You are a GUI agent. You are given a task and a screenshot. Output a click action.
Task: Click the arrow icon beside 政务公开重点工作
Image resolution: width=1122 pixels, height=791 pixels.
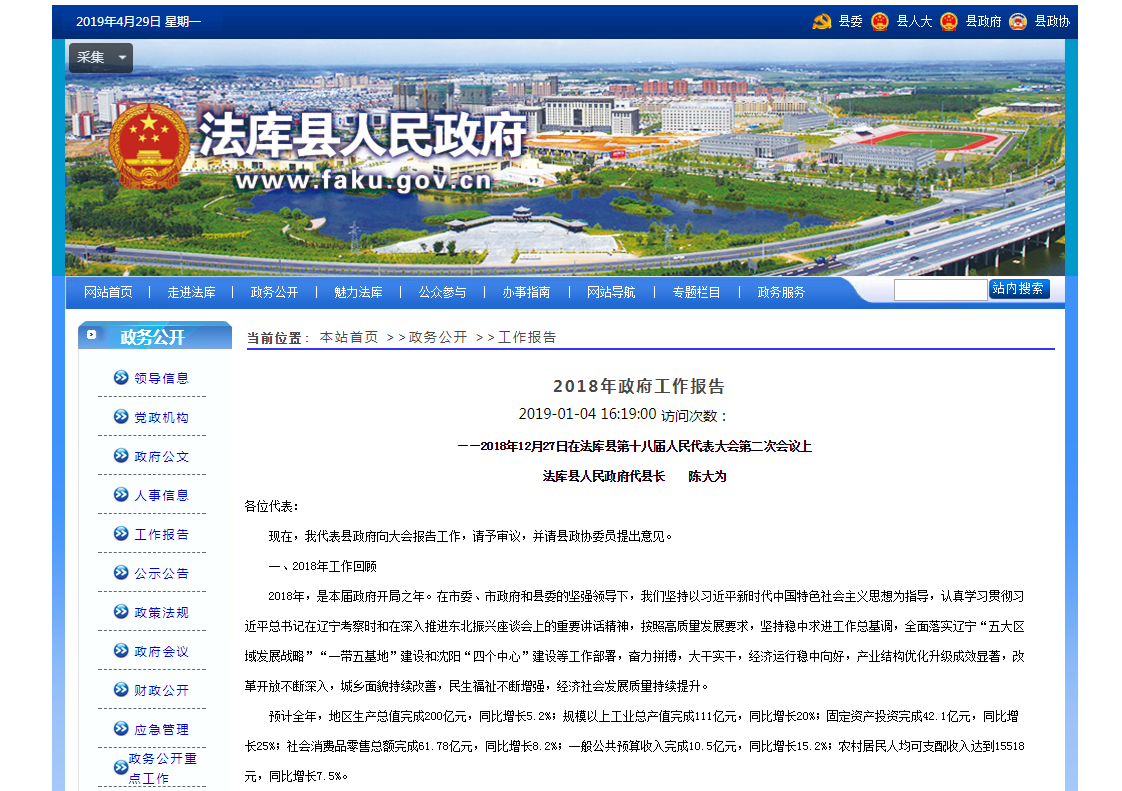tap(121, 767)
